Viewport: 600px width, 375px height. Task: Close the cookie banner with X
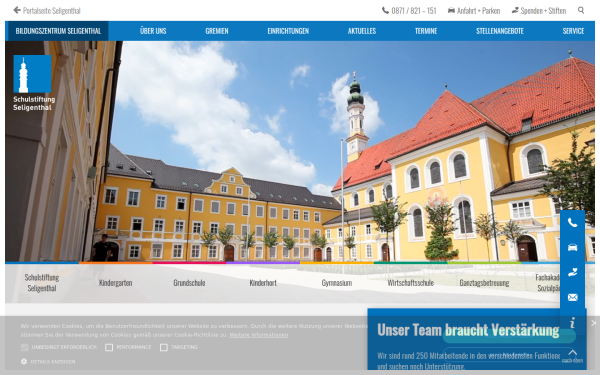pos(593,323)
